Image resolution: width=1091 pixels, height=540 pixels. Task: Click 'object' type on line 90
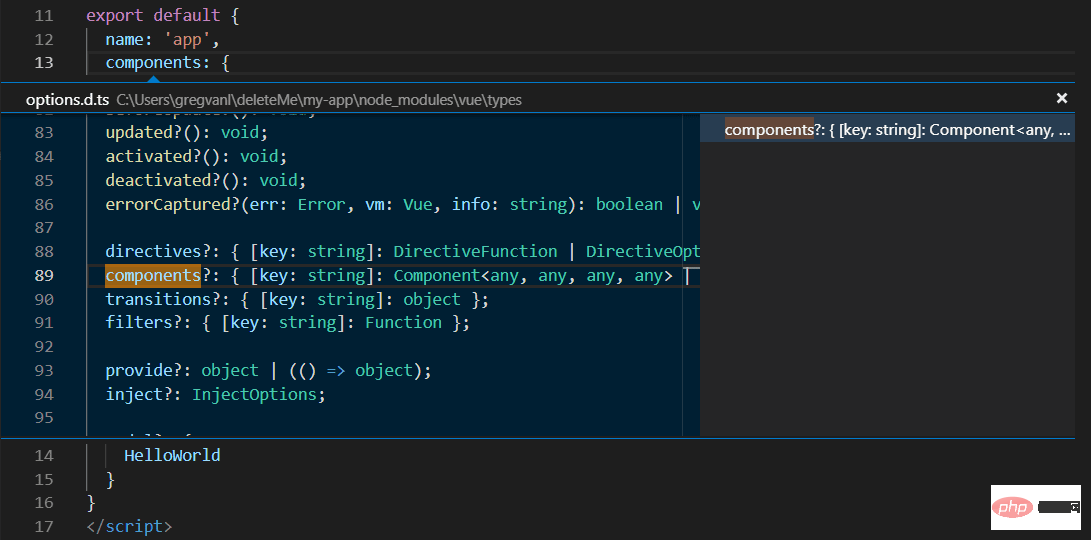(x=432, y=299)
